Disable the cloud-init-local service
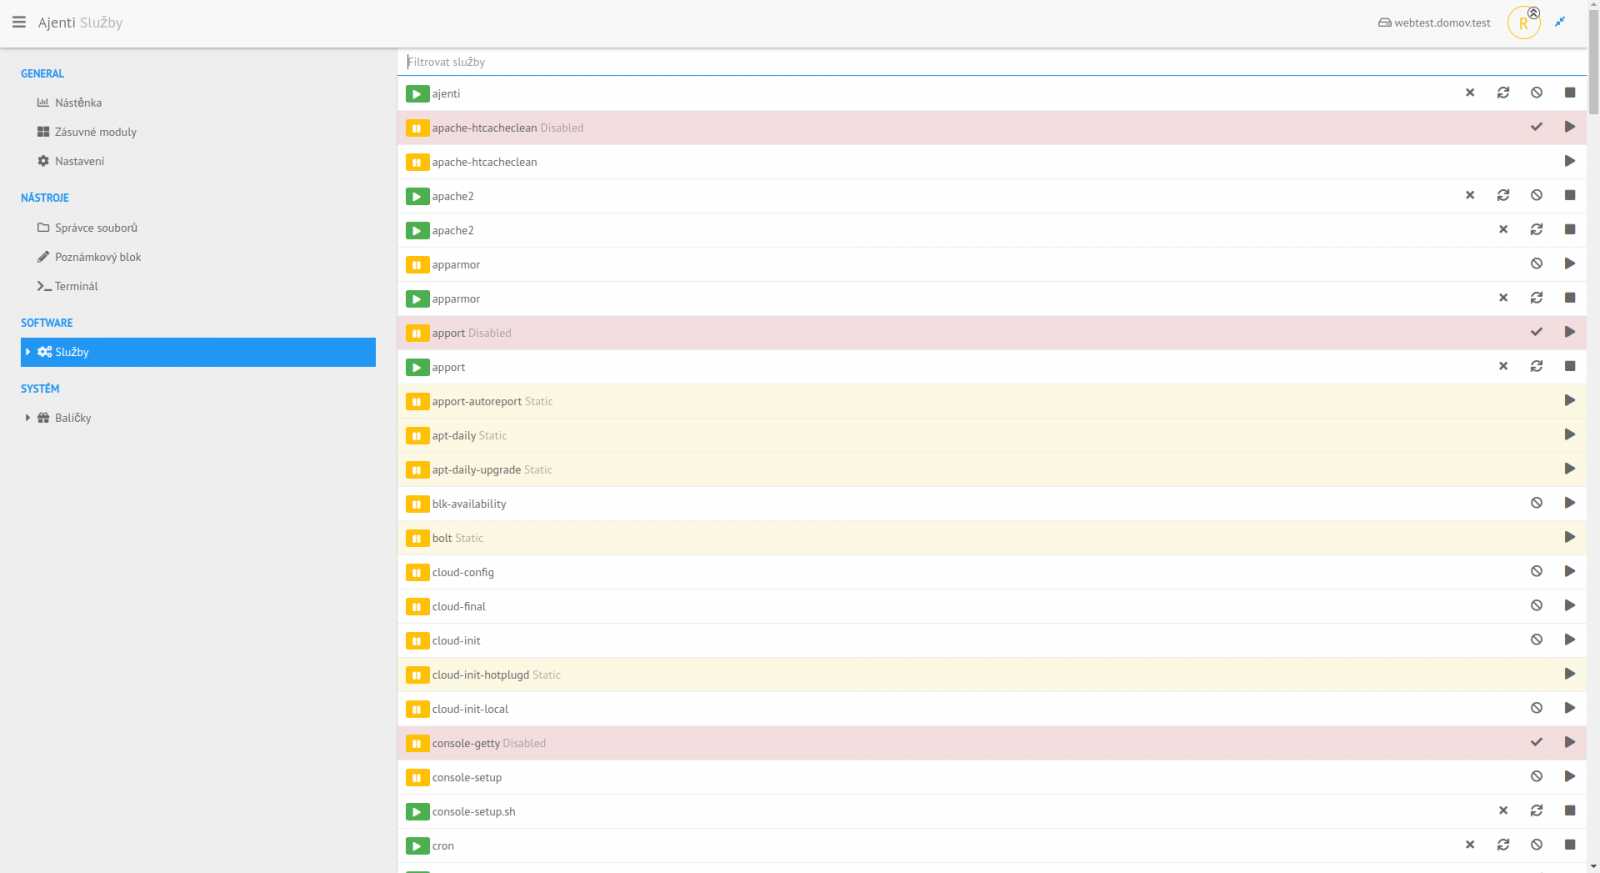 [x=1537, y=708]
